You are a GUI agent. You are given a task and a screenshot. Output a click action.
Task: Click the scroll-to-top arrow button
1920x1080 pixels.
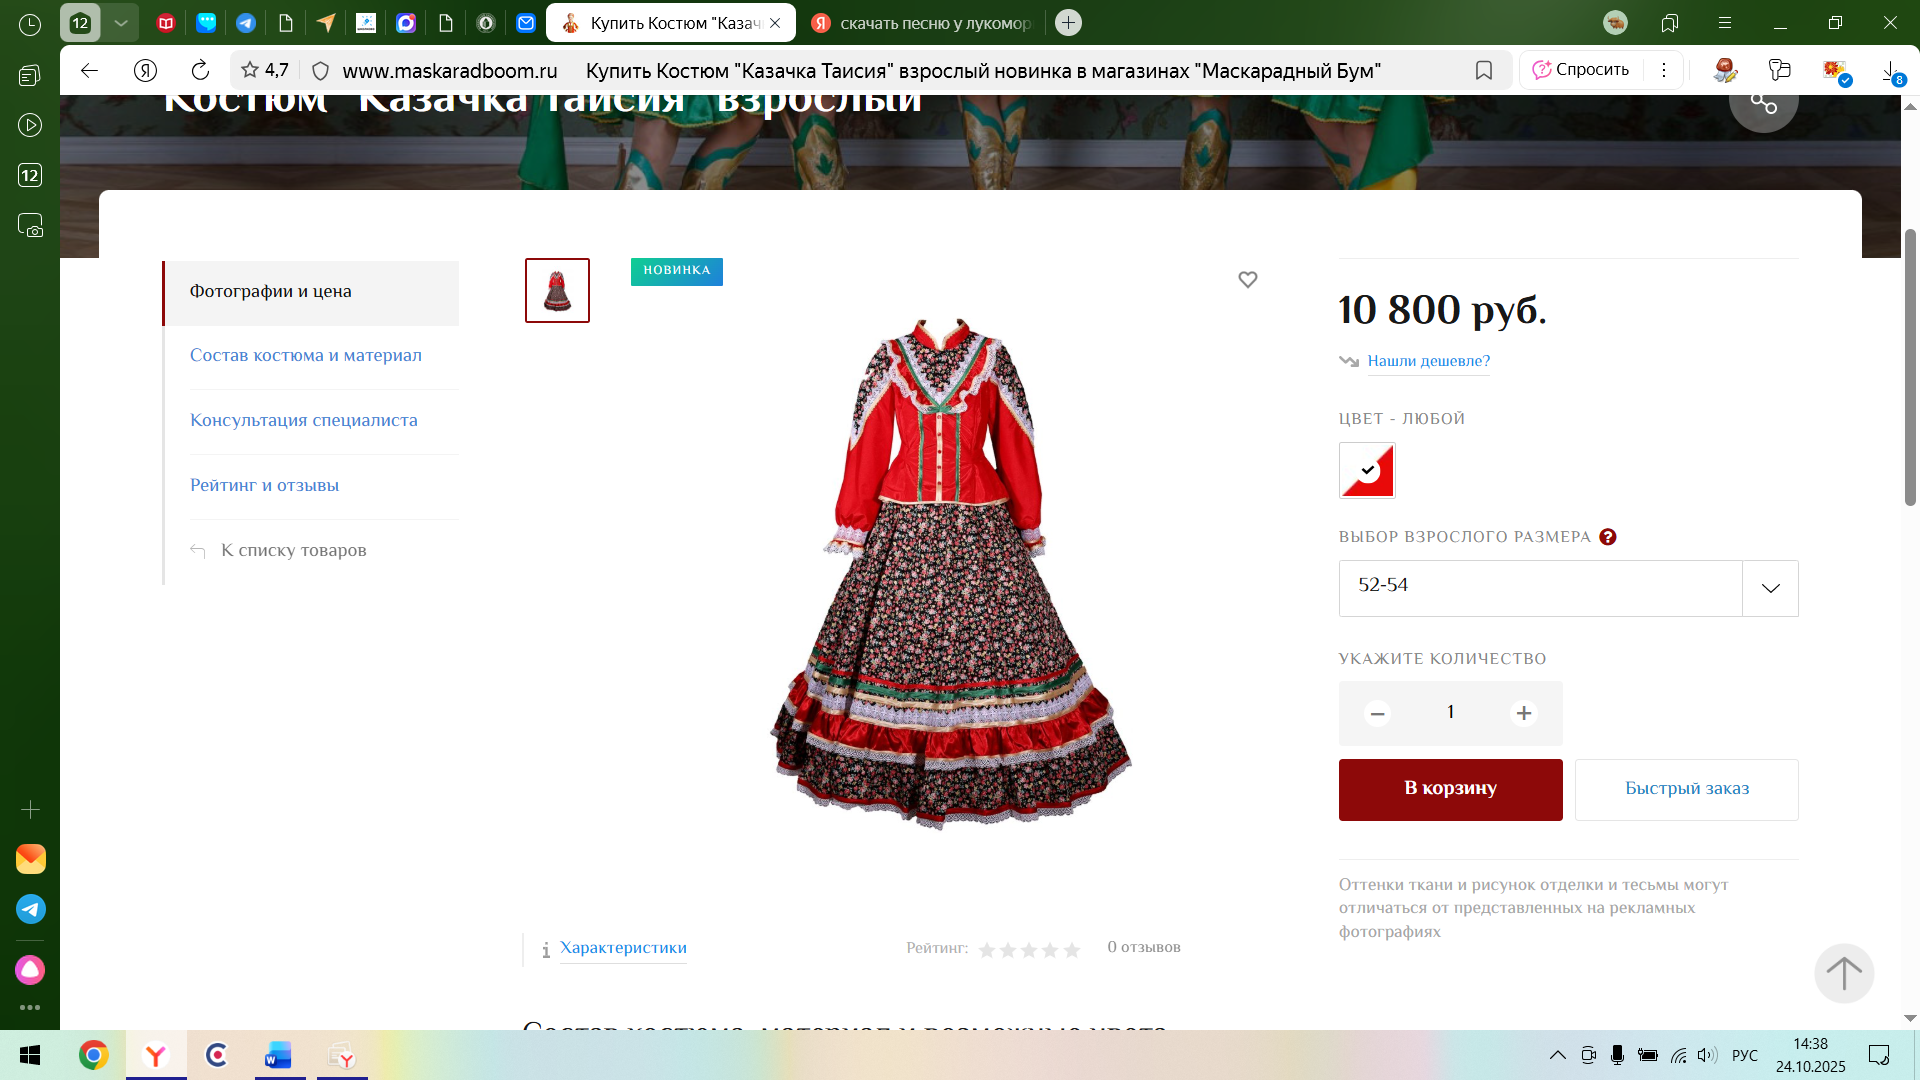(x=1844, y=973)
